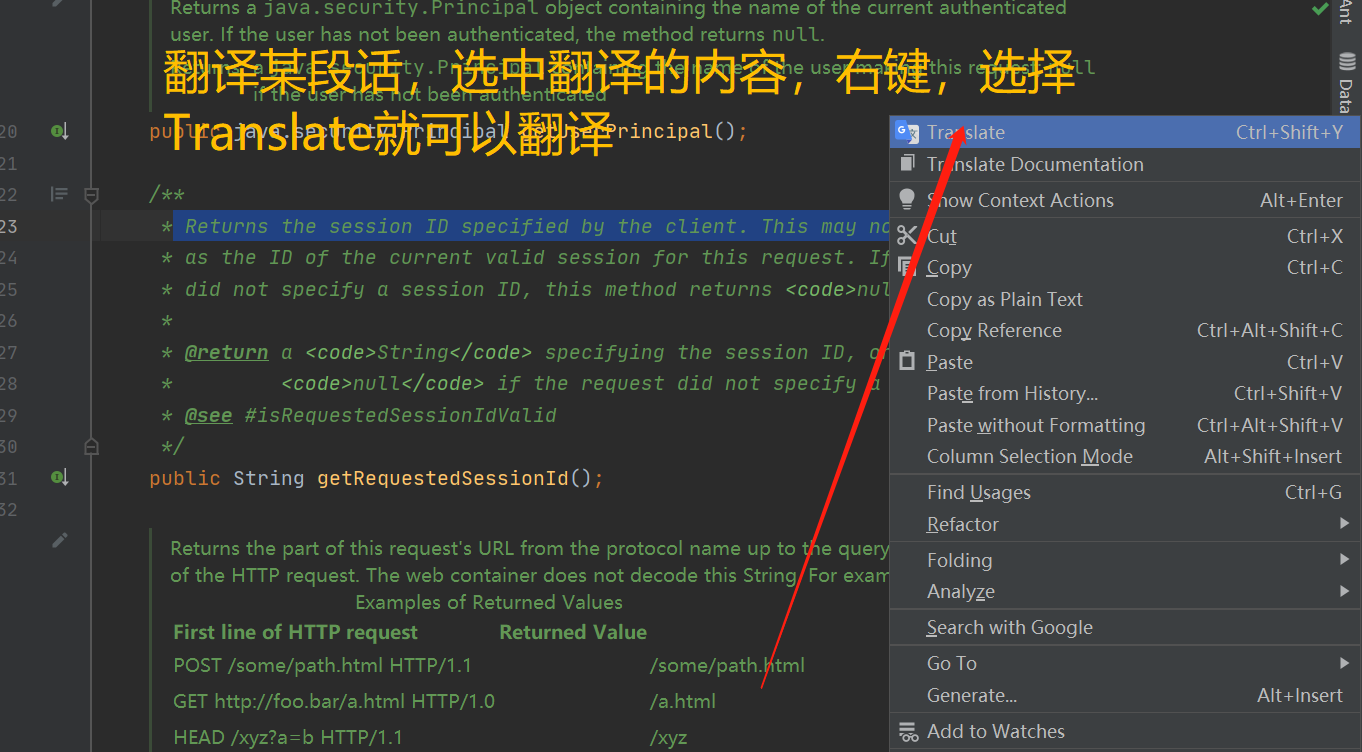Click the pencil edit icon in the left gutter
The image size is (1362, 752).
(x=58, y=540)
